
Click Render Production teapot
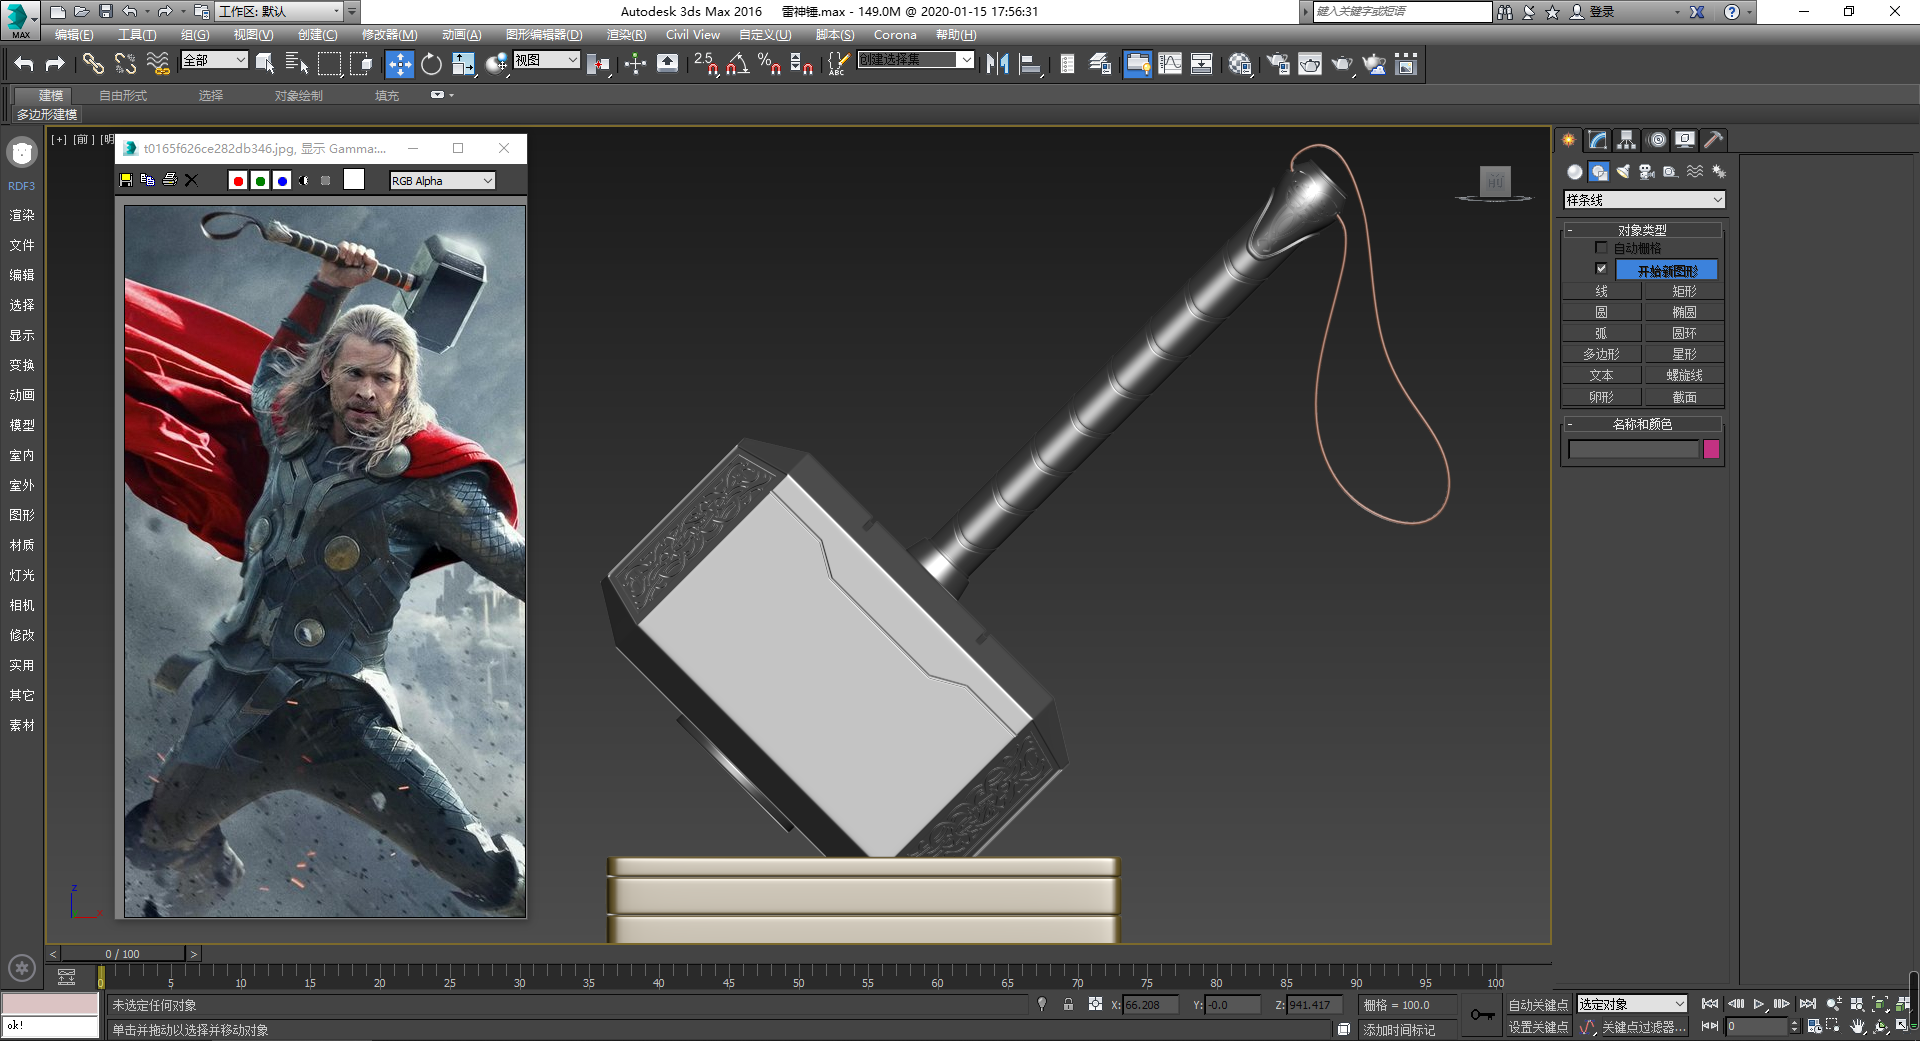click(x=1342, y=64)
